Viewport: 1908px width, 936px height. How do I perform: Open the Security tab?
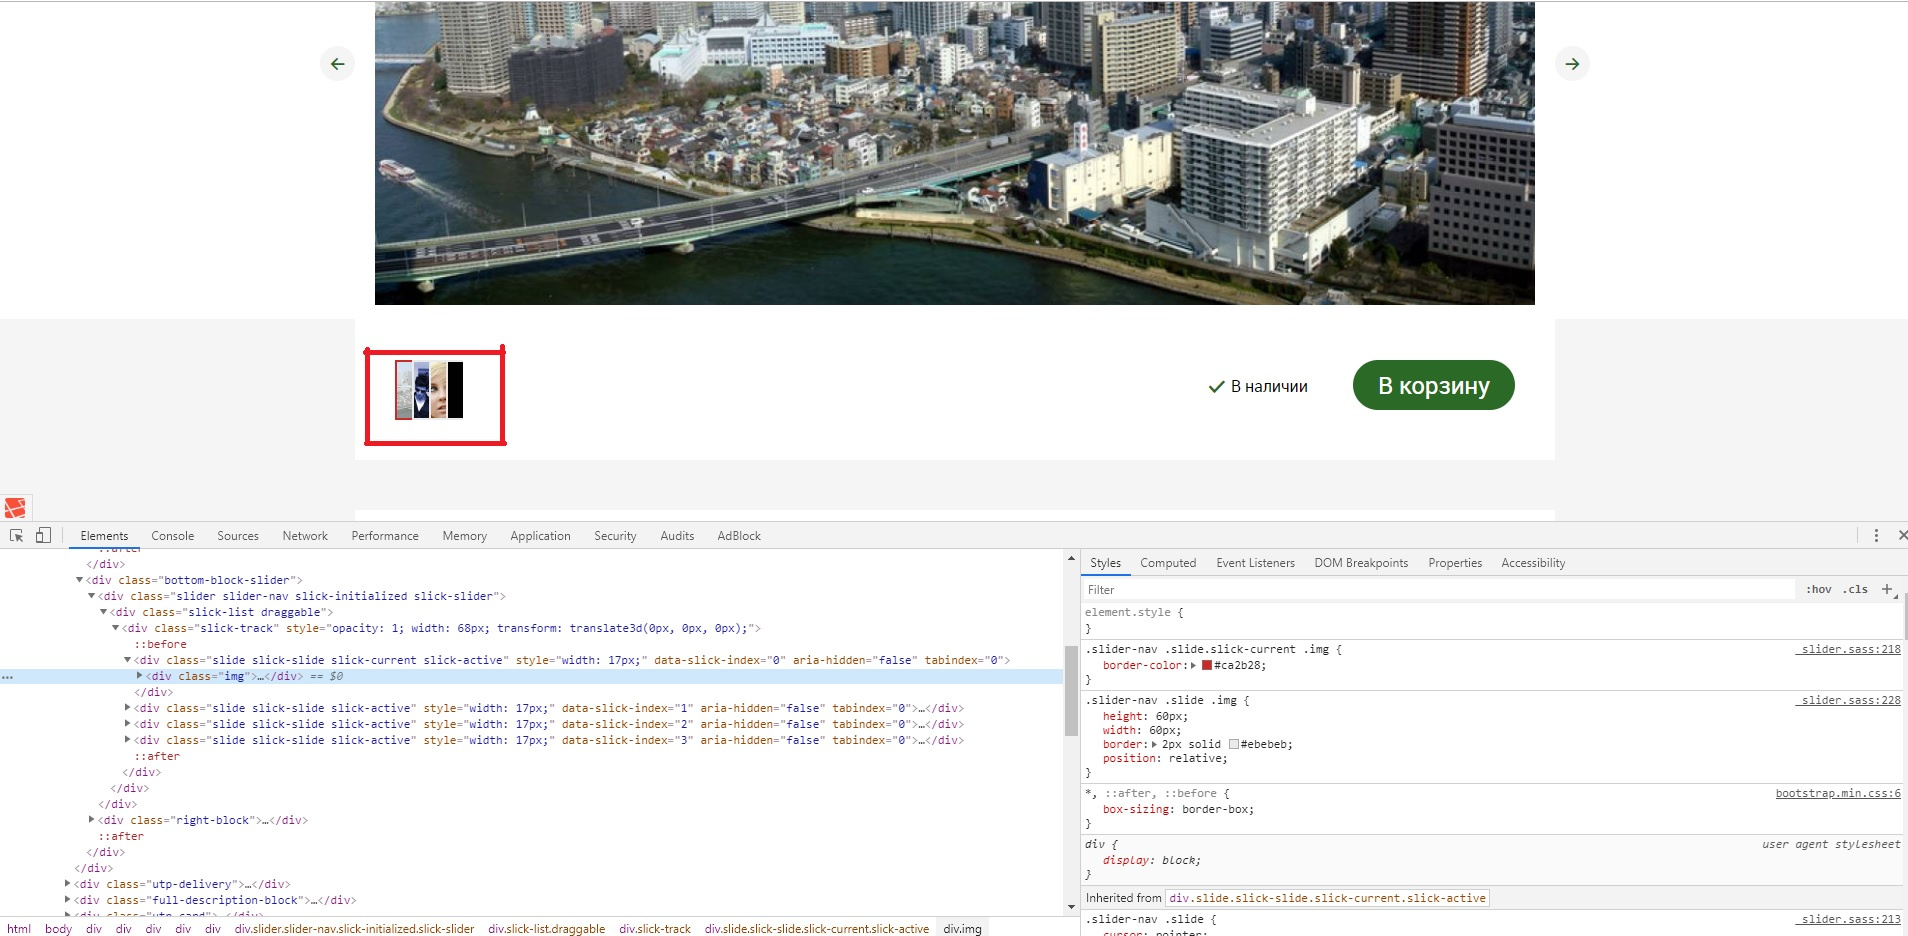(615, 536)
